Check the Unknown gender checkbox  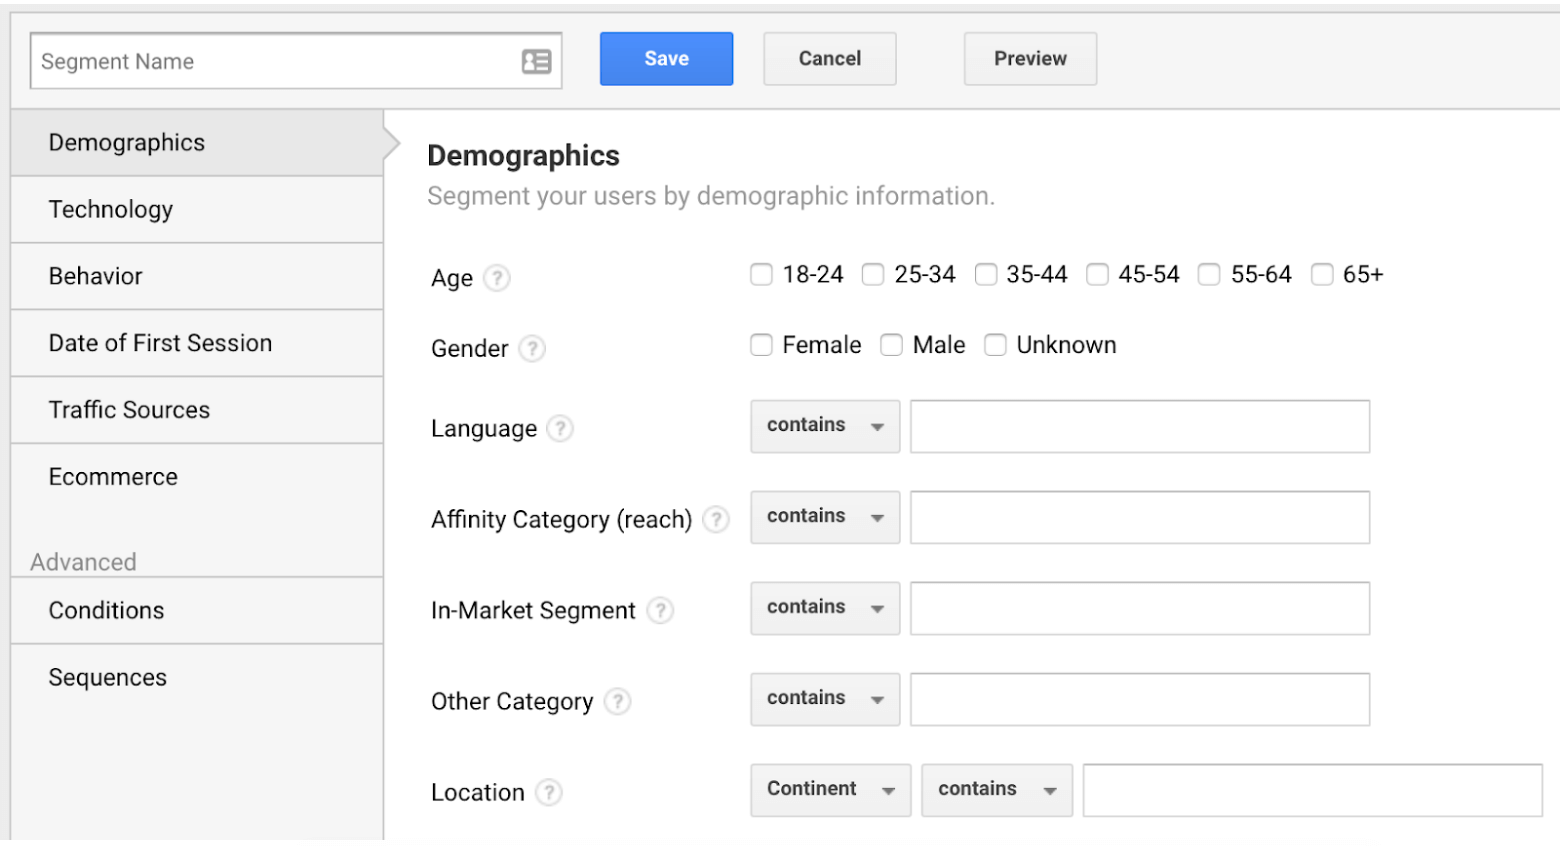pos(995,344)
